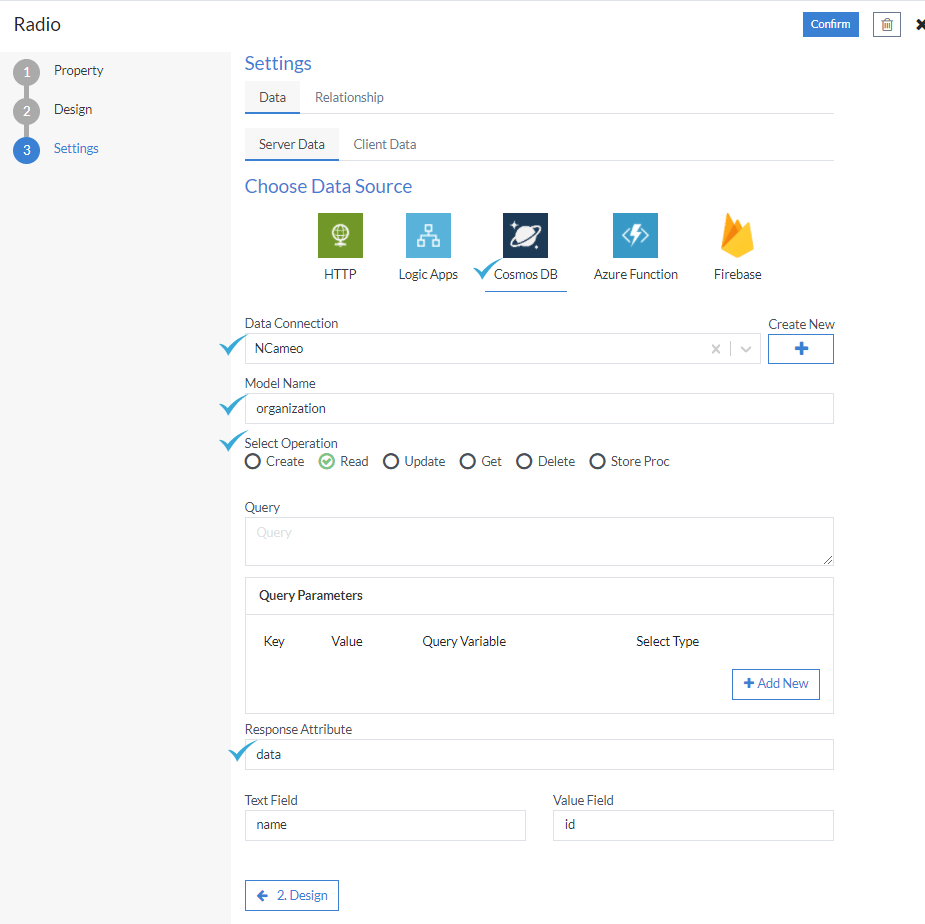Clear the NCameo data connection selection
The image size is (925, 924).
click(716, 348)
